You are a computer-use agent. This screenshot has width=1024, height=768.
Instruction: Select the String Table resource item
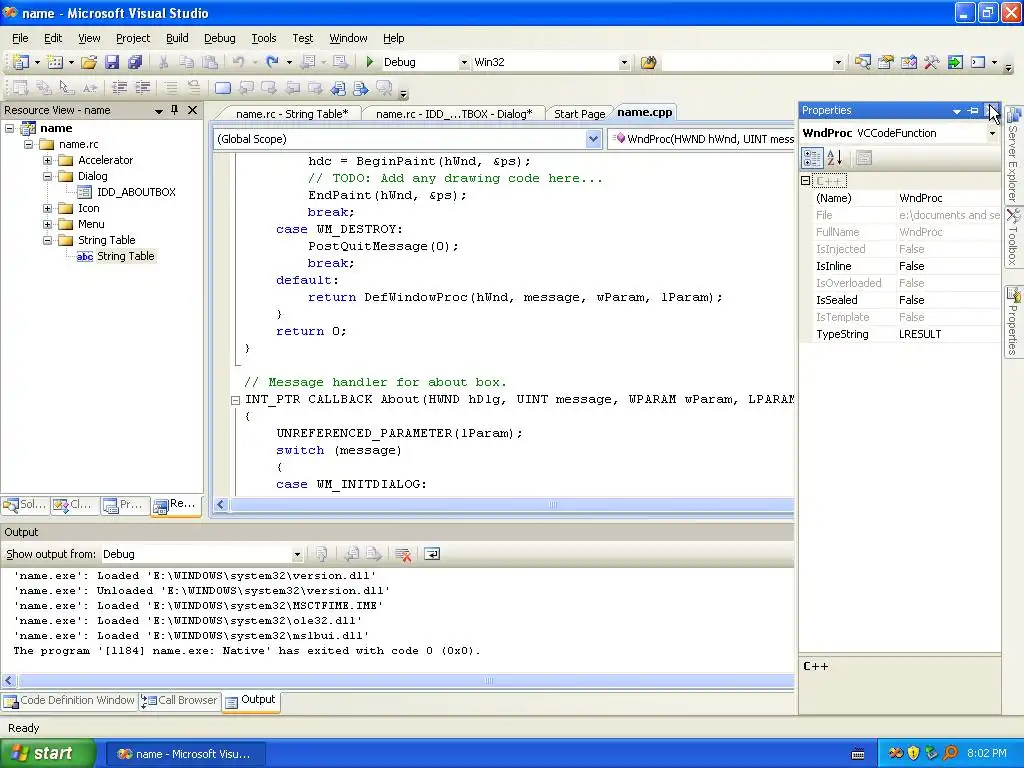pyautogui.click(x=125, y=256)
